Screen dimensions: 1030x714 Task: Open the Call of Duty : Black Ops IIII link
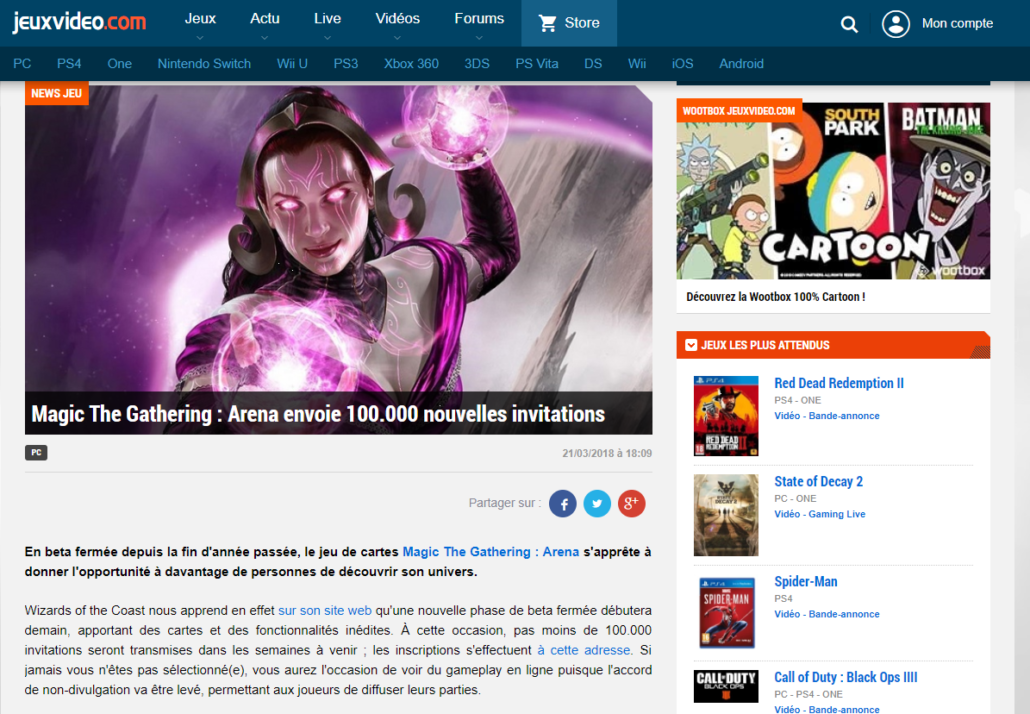846,677
